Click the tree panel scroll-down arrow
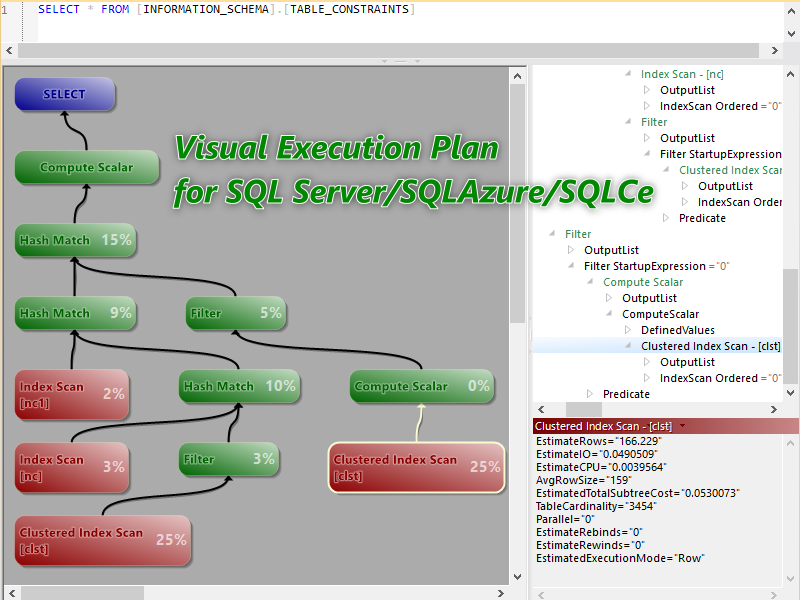Image resolution: width=800 pixels, height=600 pixels. point(790,392)
